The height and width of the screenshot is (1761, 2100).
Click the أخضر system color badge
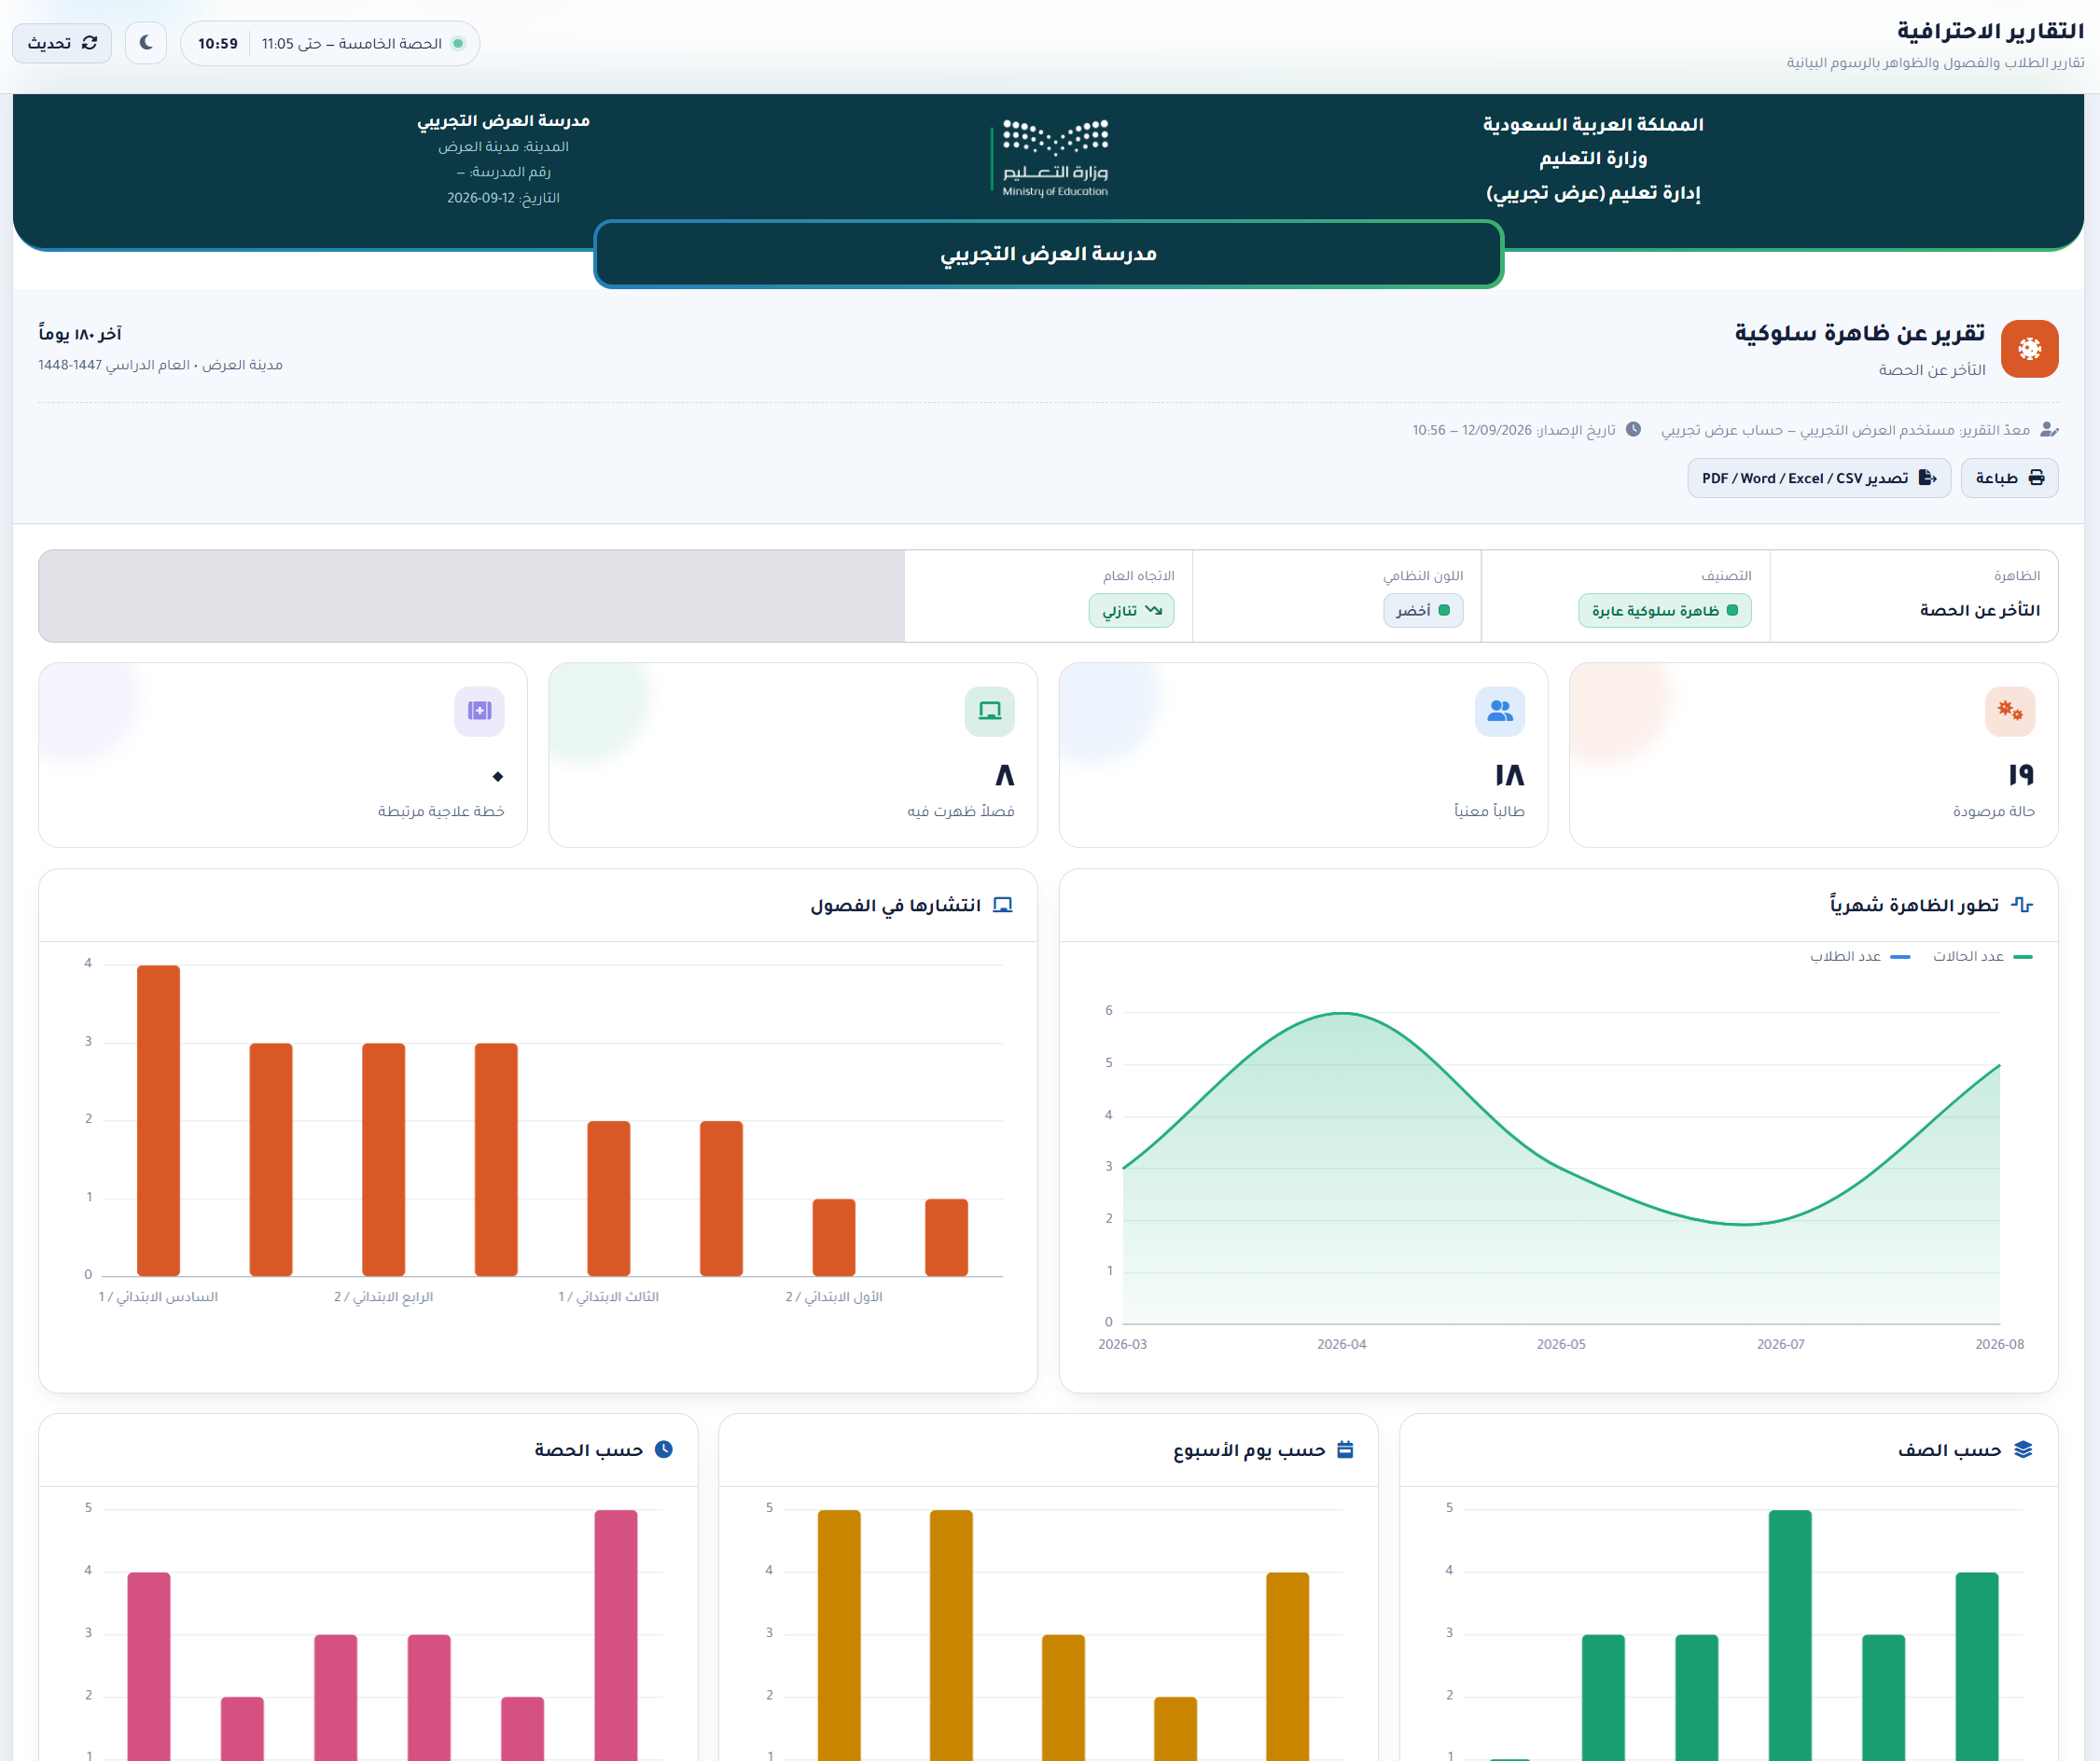1422,610
